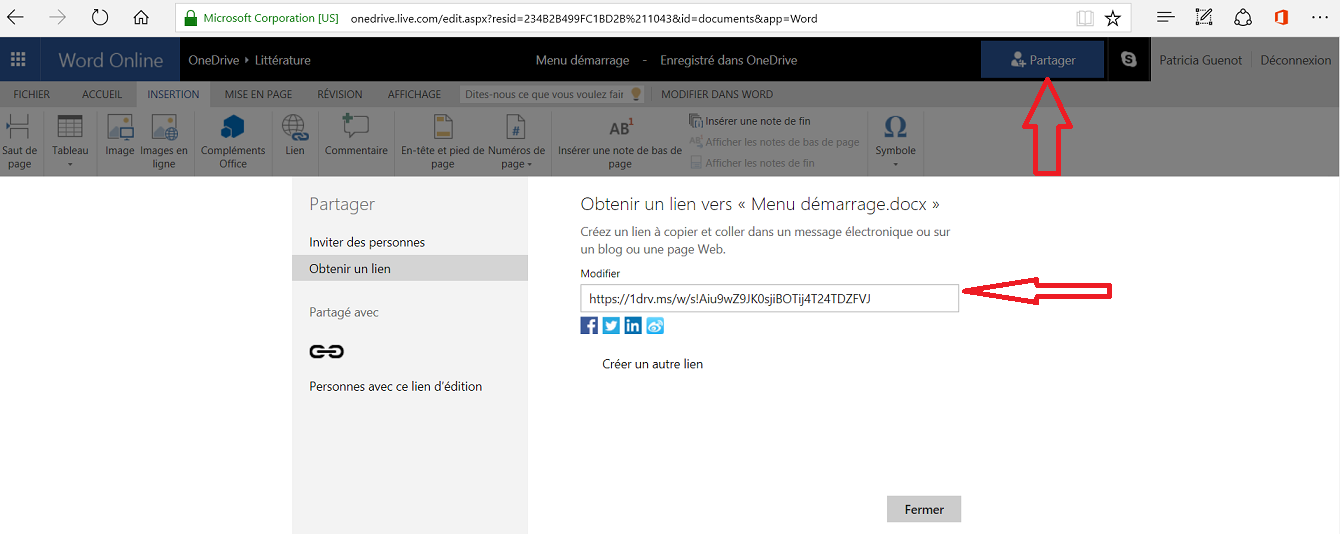1340x534 pixels.
Task: Open reading view book icon
Action: click(1085, 18)
